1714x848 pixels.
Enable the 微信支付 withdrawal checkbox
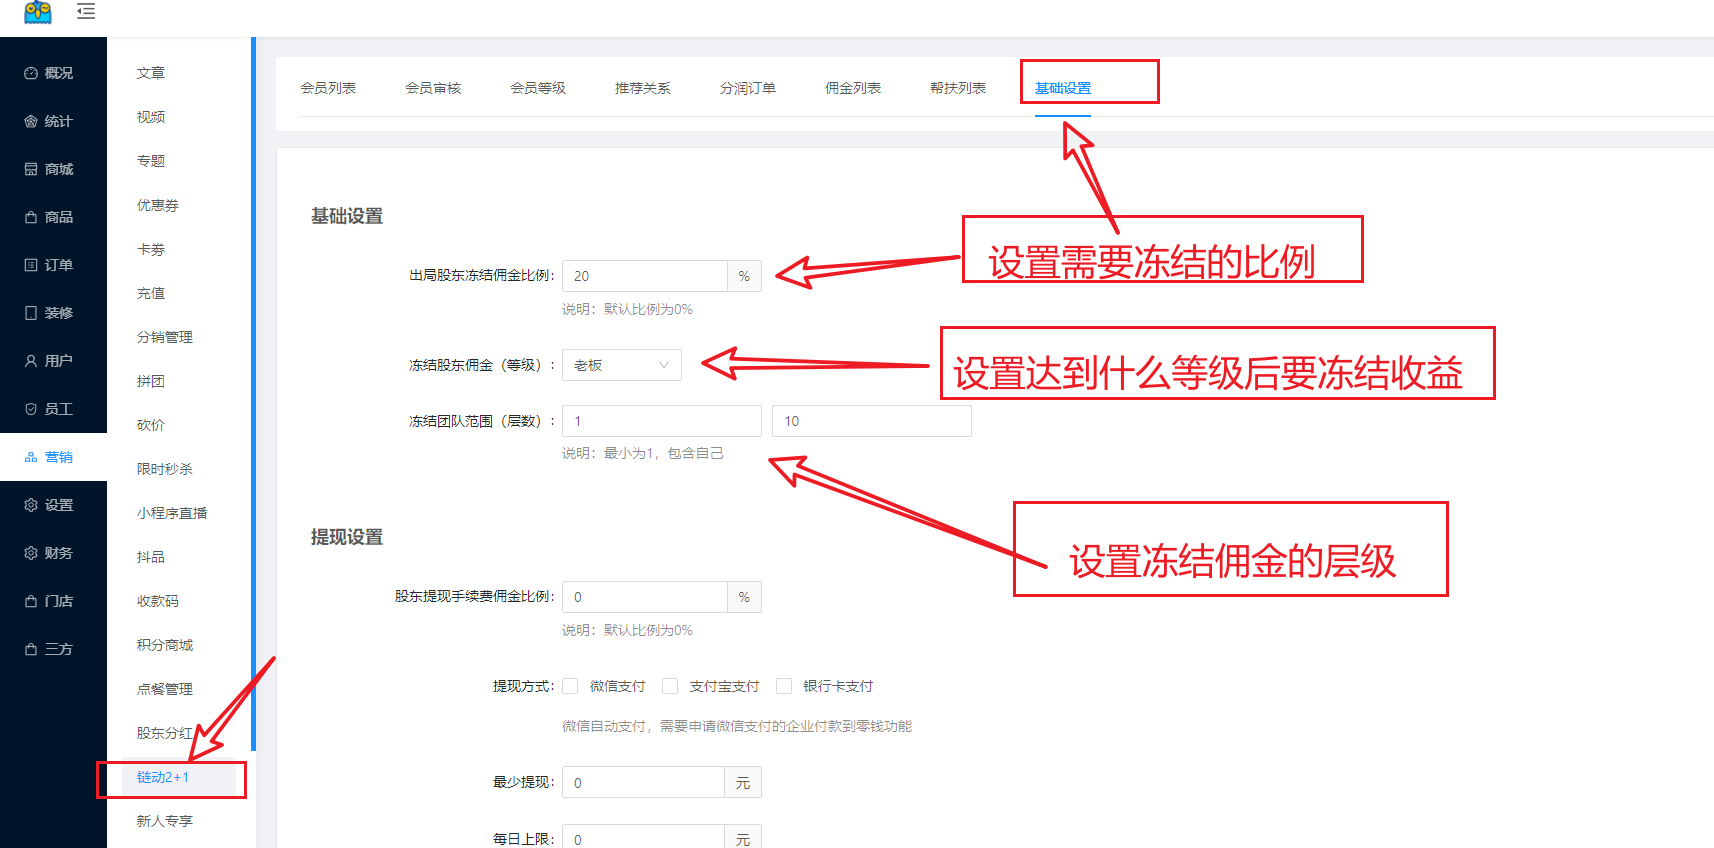point(570,686)
